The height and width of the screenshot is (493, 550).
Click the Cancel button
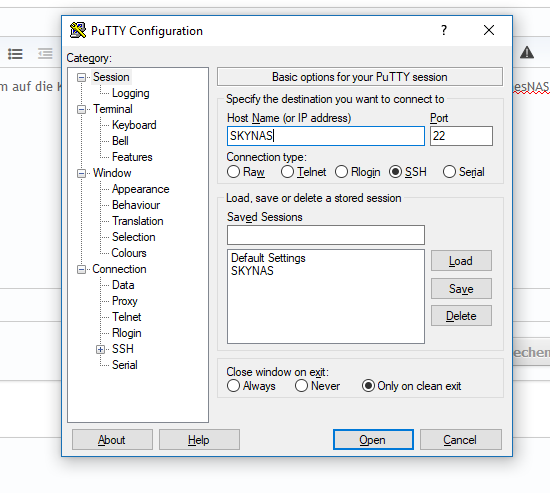click(461, 440)
